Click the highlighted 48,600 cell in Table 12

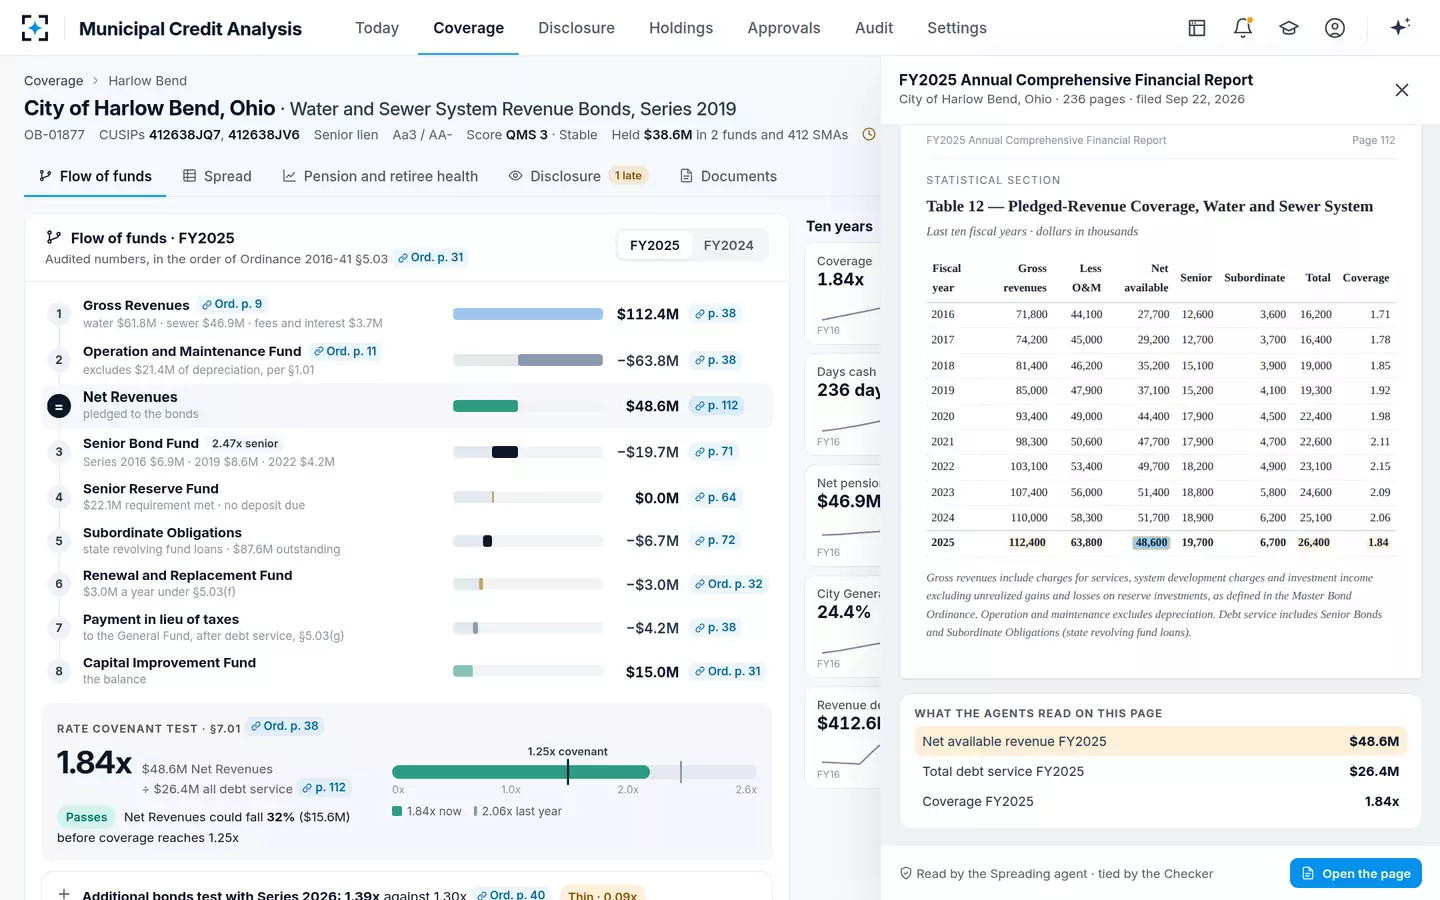tap(1151, 542)
